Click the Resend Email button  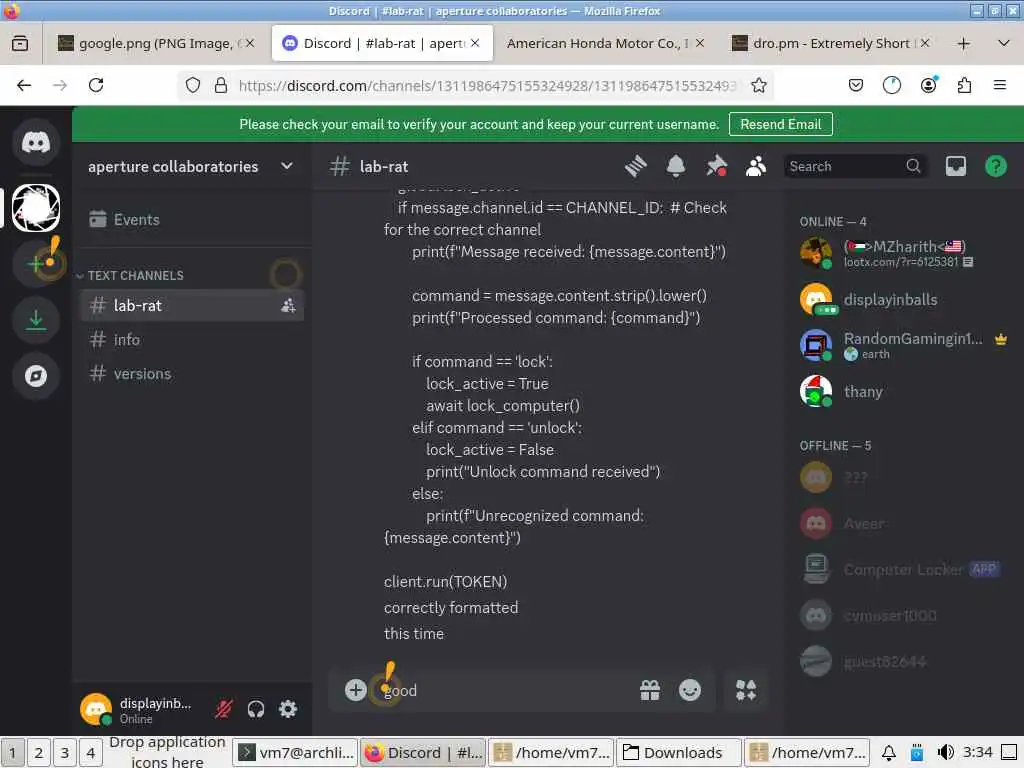(x=780, y=124)
